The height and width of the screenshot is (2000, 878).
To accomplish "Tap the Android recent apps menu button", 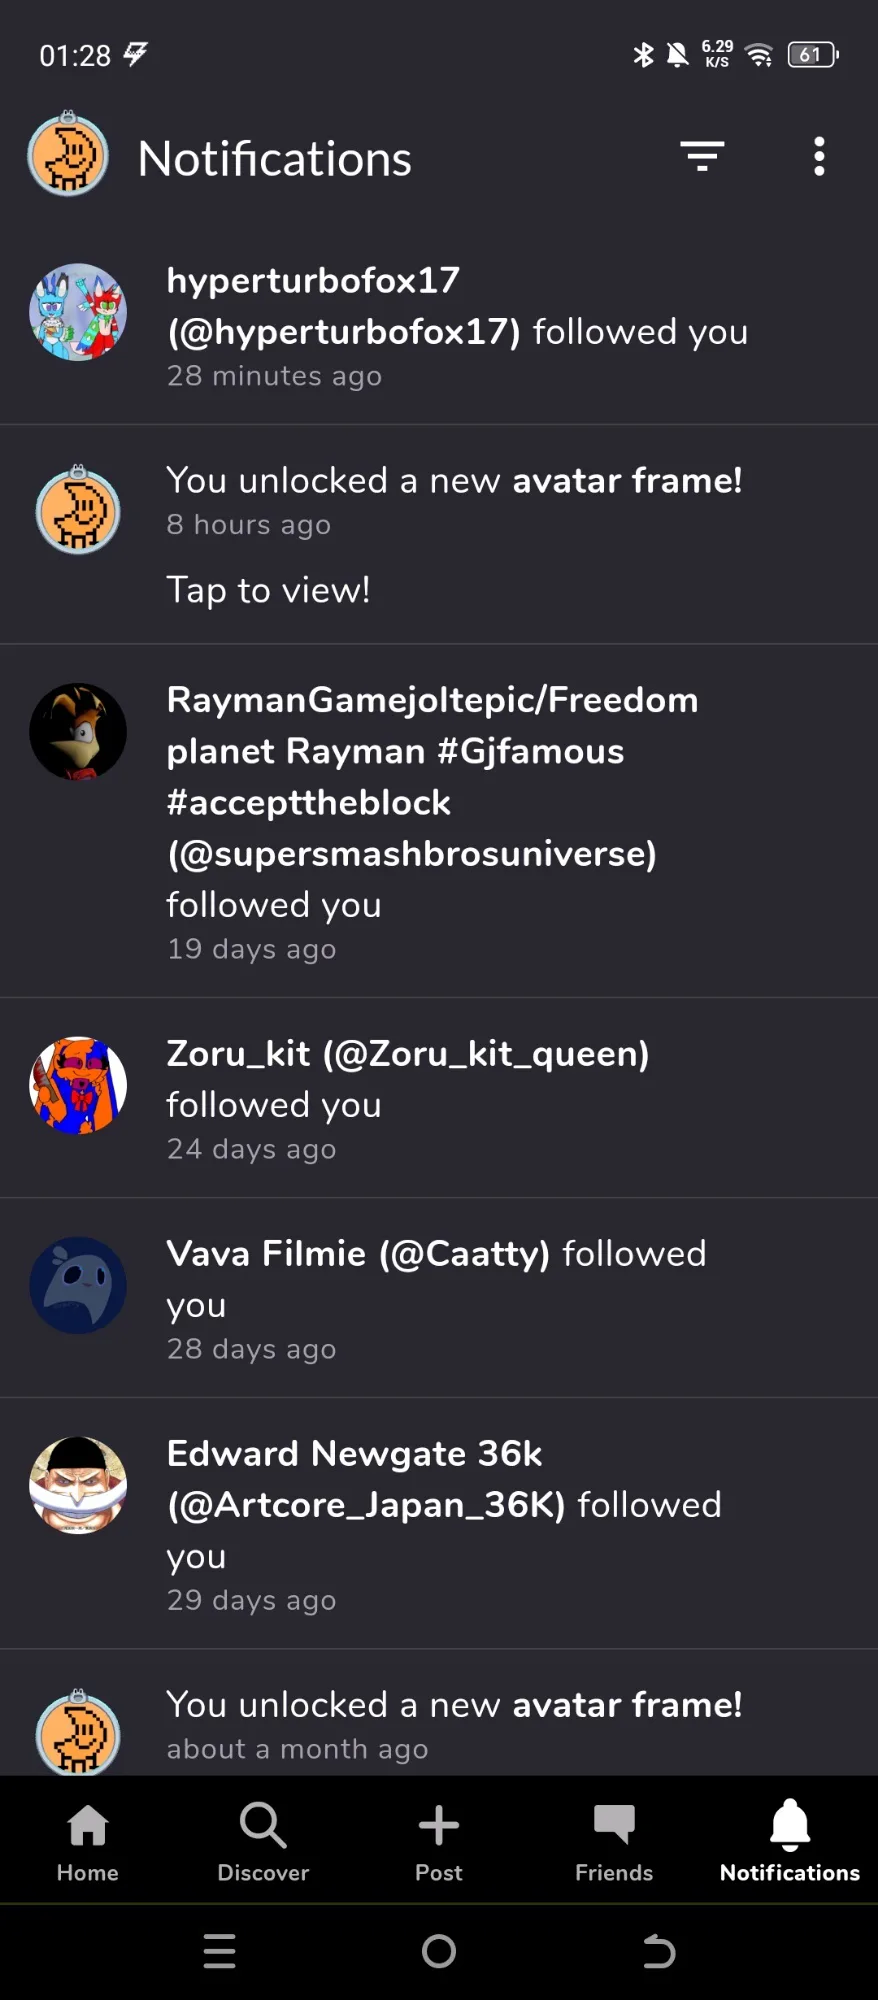I will point(219,1951).
